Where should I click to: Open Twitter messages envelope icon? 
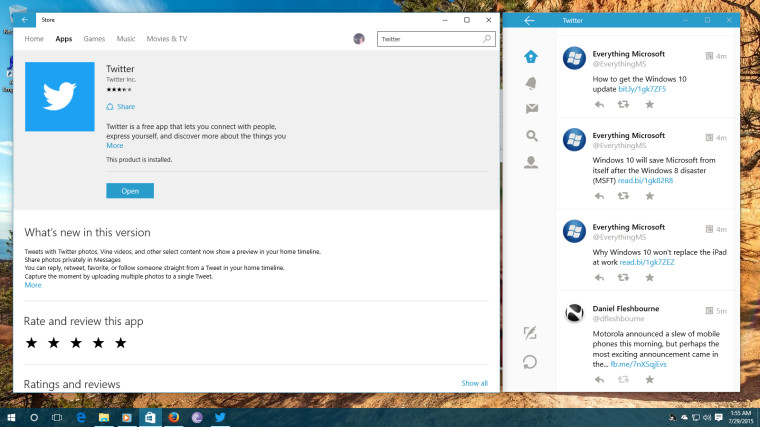[532, 109]
